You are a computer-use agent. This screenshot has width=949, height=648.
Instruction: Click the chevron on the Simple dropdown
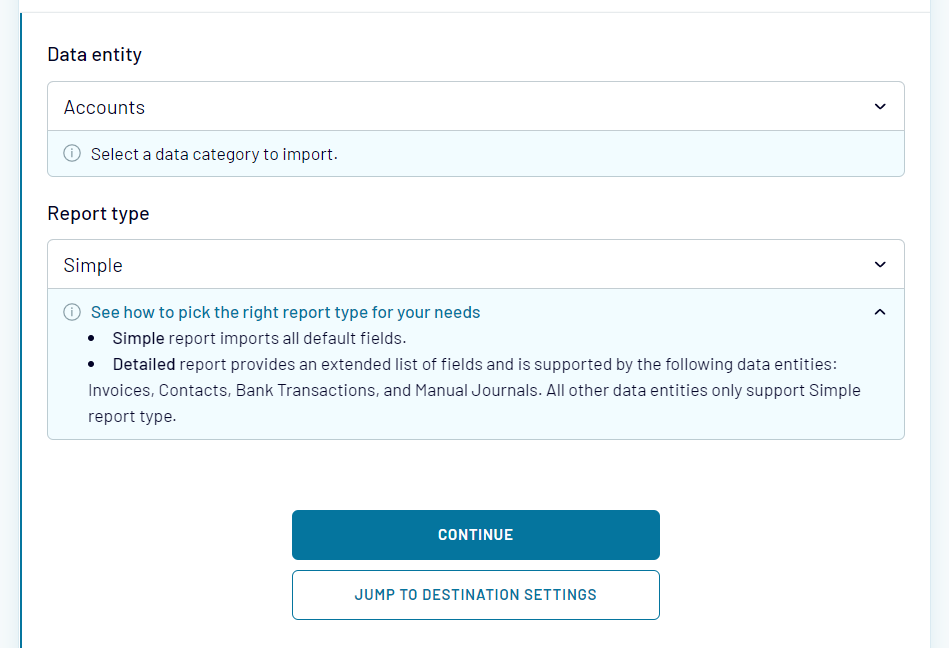(x=880, y=264)
